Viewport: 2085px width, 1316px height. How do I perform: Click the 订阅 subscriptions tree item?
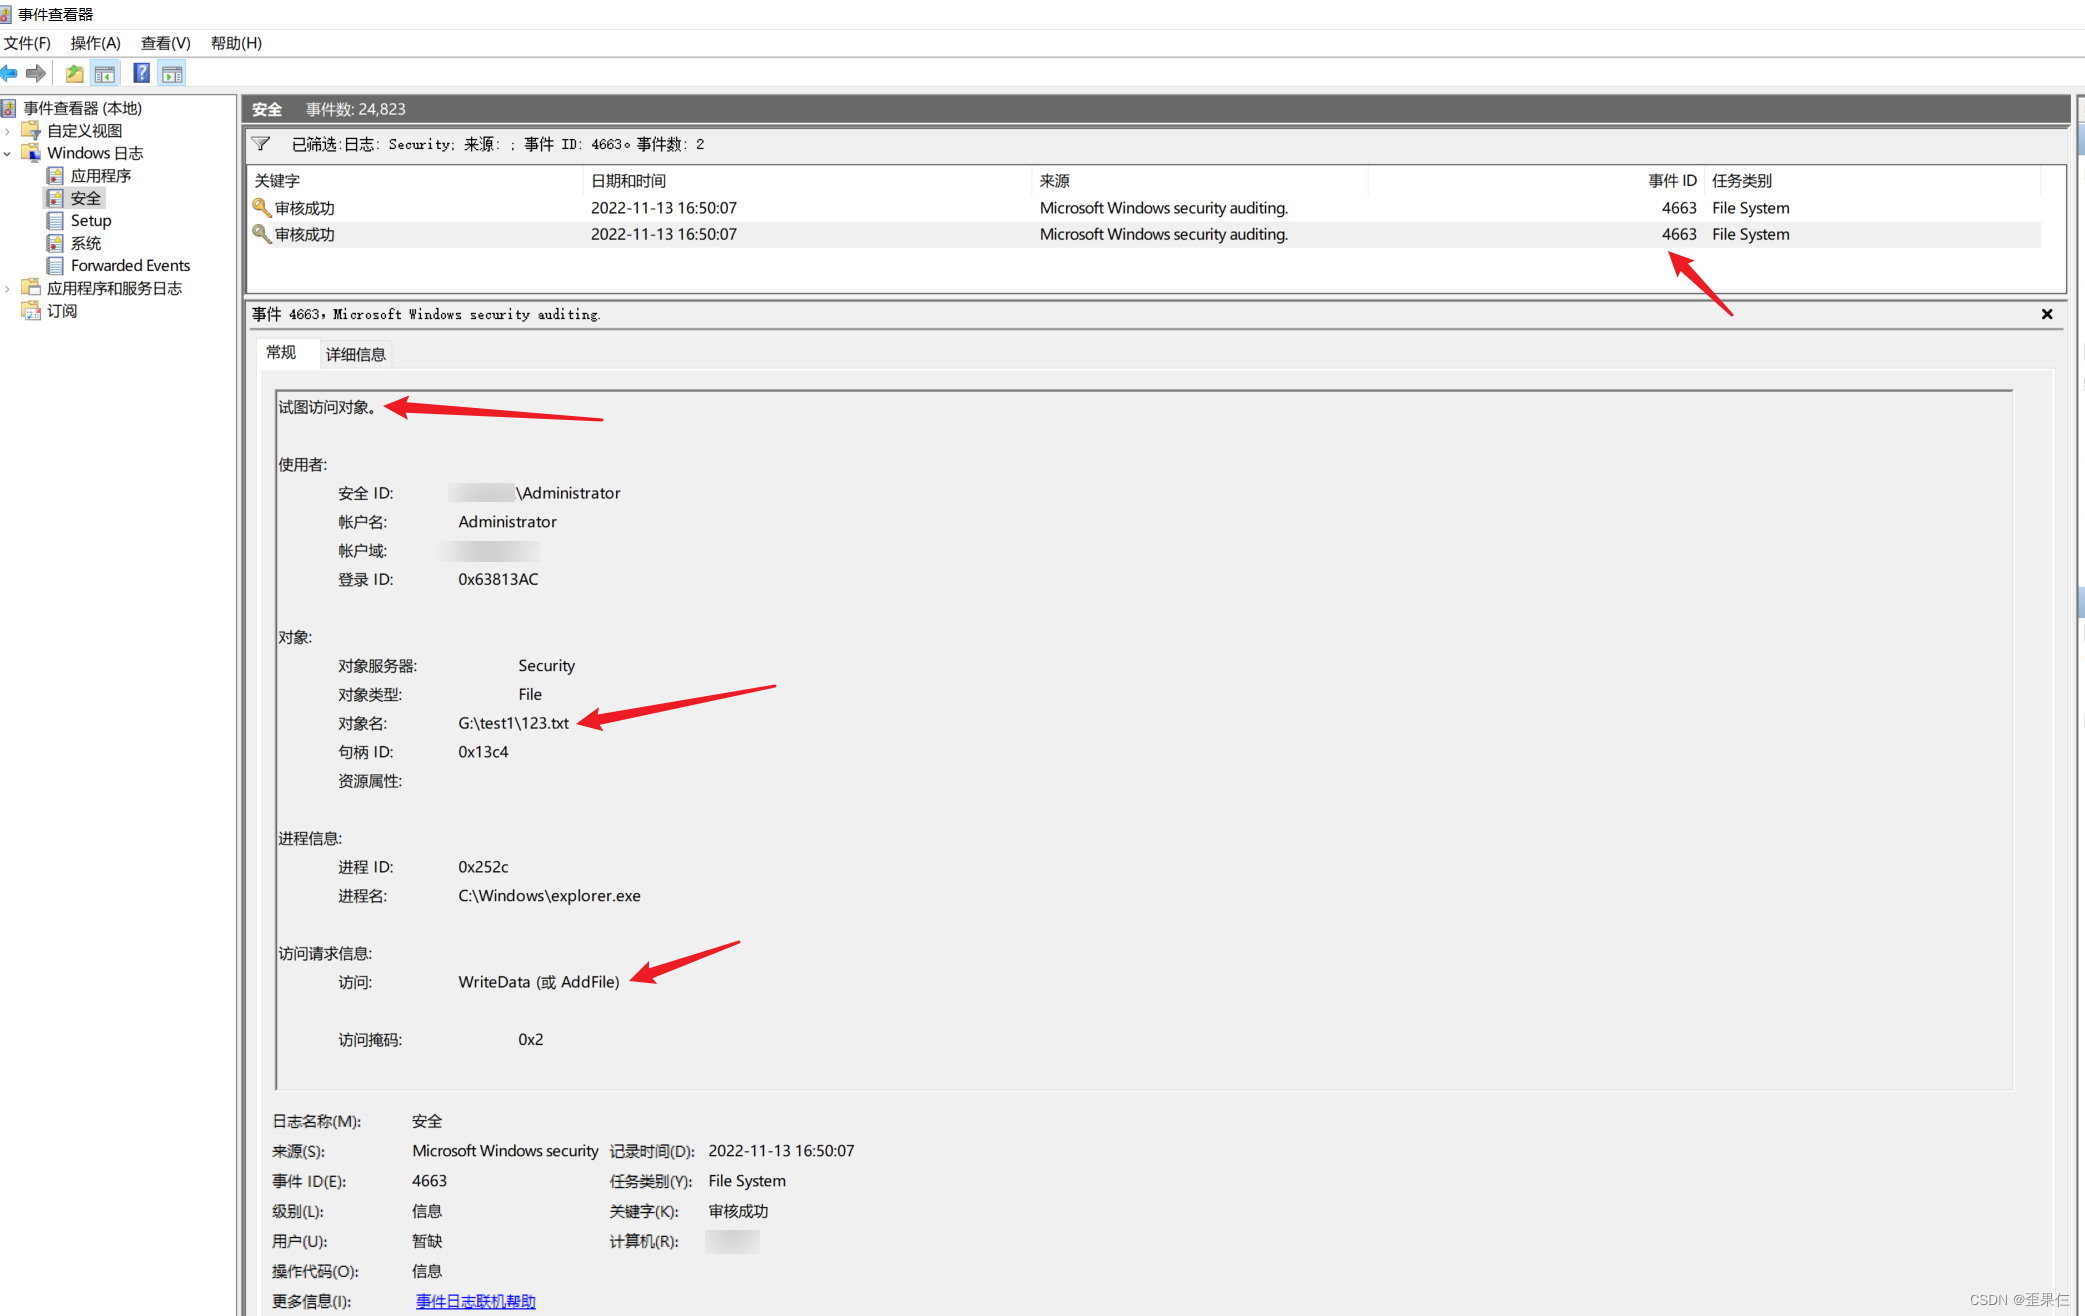pyautogui.click(x=62, y=311)
